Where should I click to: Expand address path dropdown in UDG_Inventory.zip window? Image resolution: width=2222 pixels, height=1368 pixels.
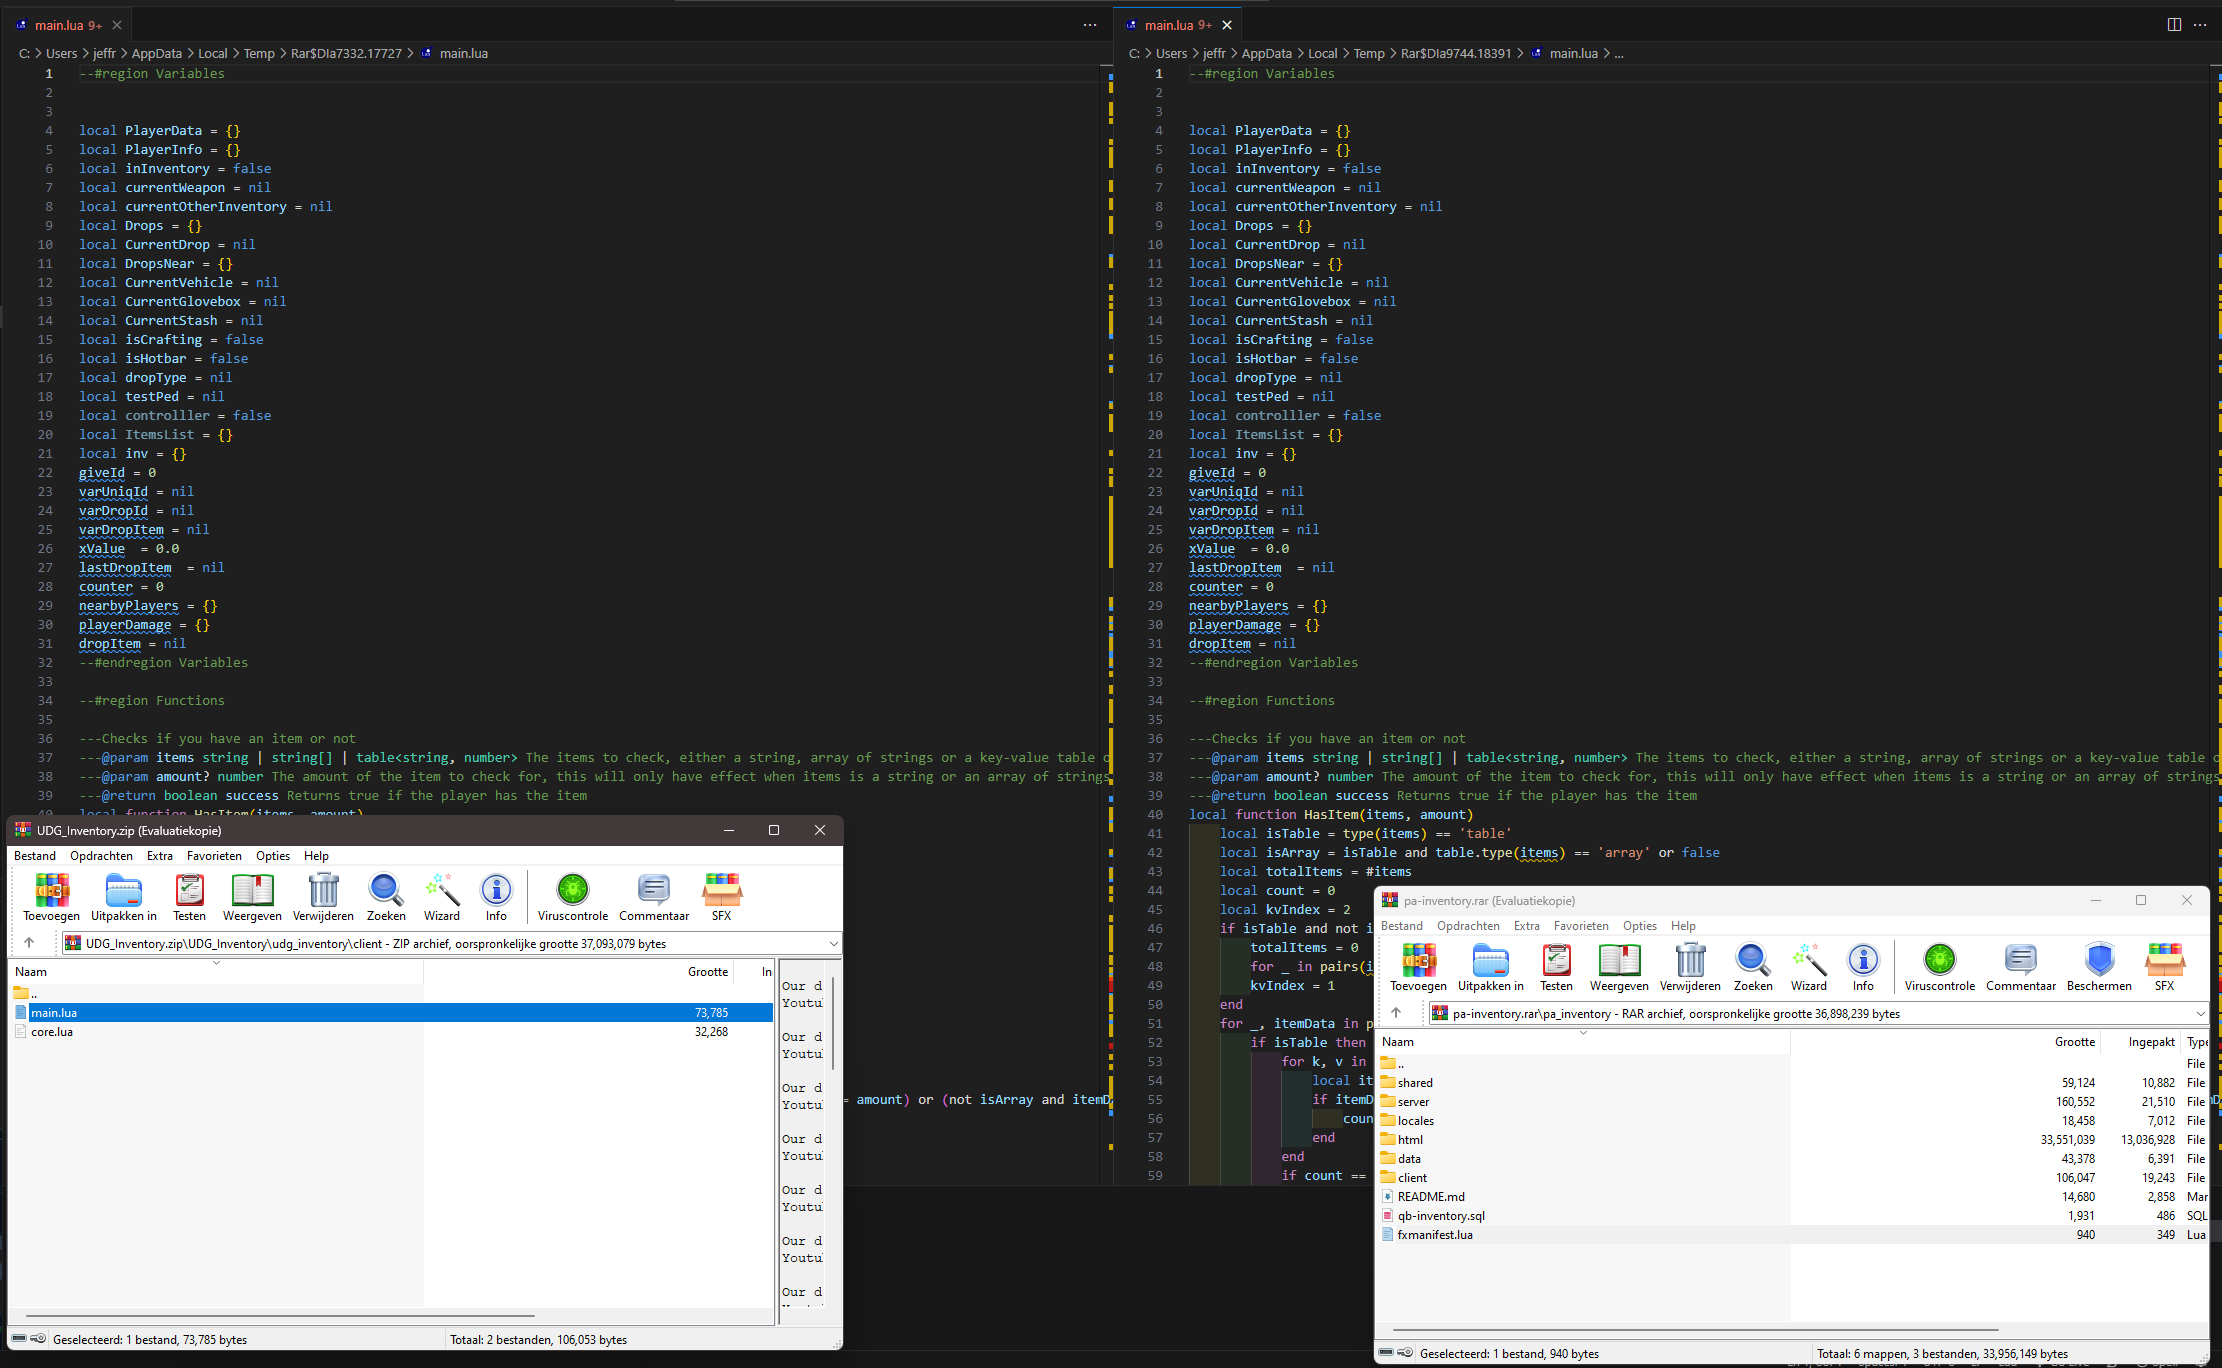point(833,943)
